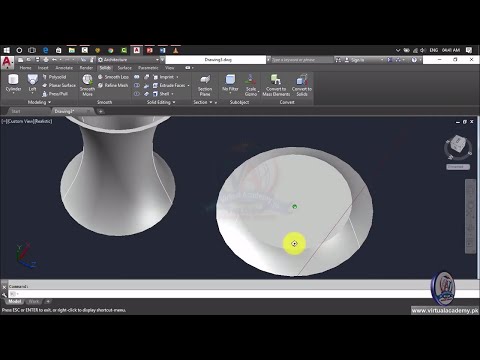This screenshot has height=360, width=480.
Task: Open the Sign In dropdown arrow
Action: pos(382,60)
